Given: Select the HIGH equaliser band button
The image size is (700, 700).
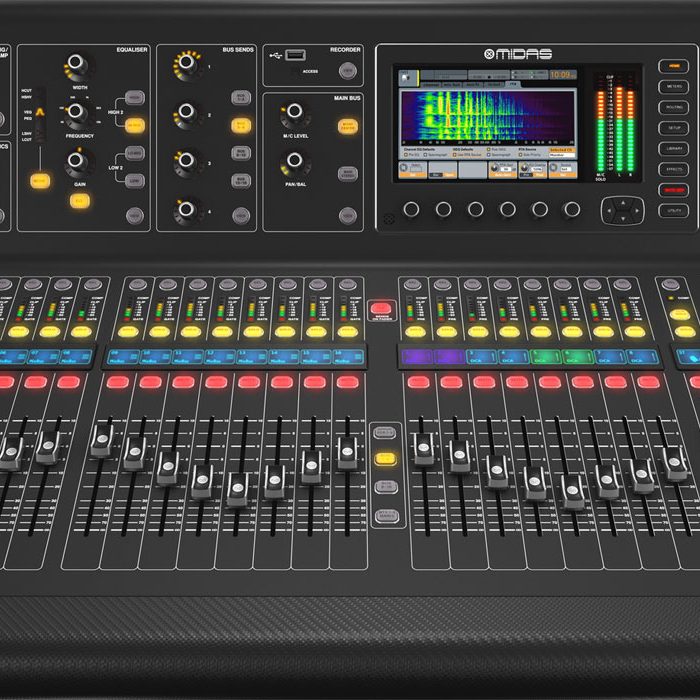Looking at the screenshot, I should 134,97.
